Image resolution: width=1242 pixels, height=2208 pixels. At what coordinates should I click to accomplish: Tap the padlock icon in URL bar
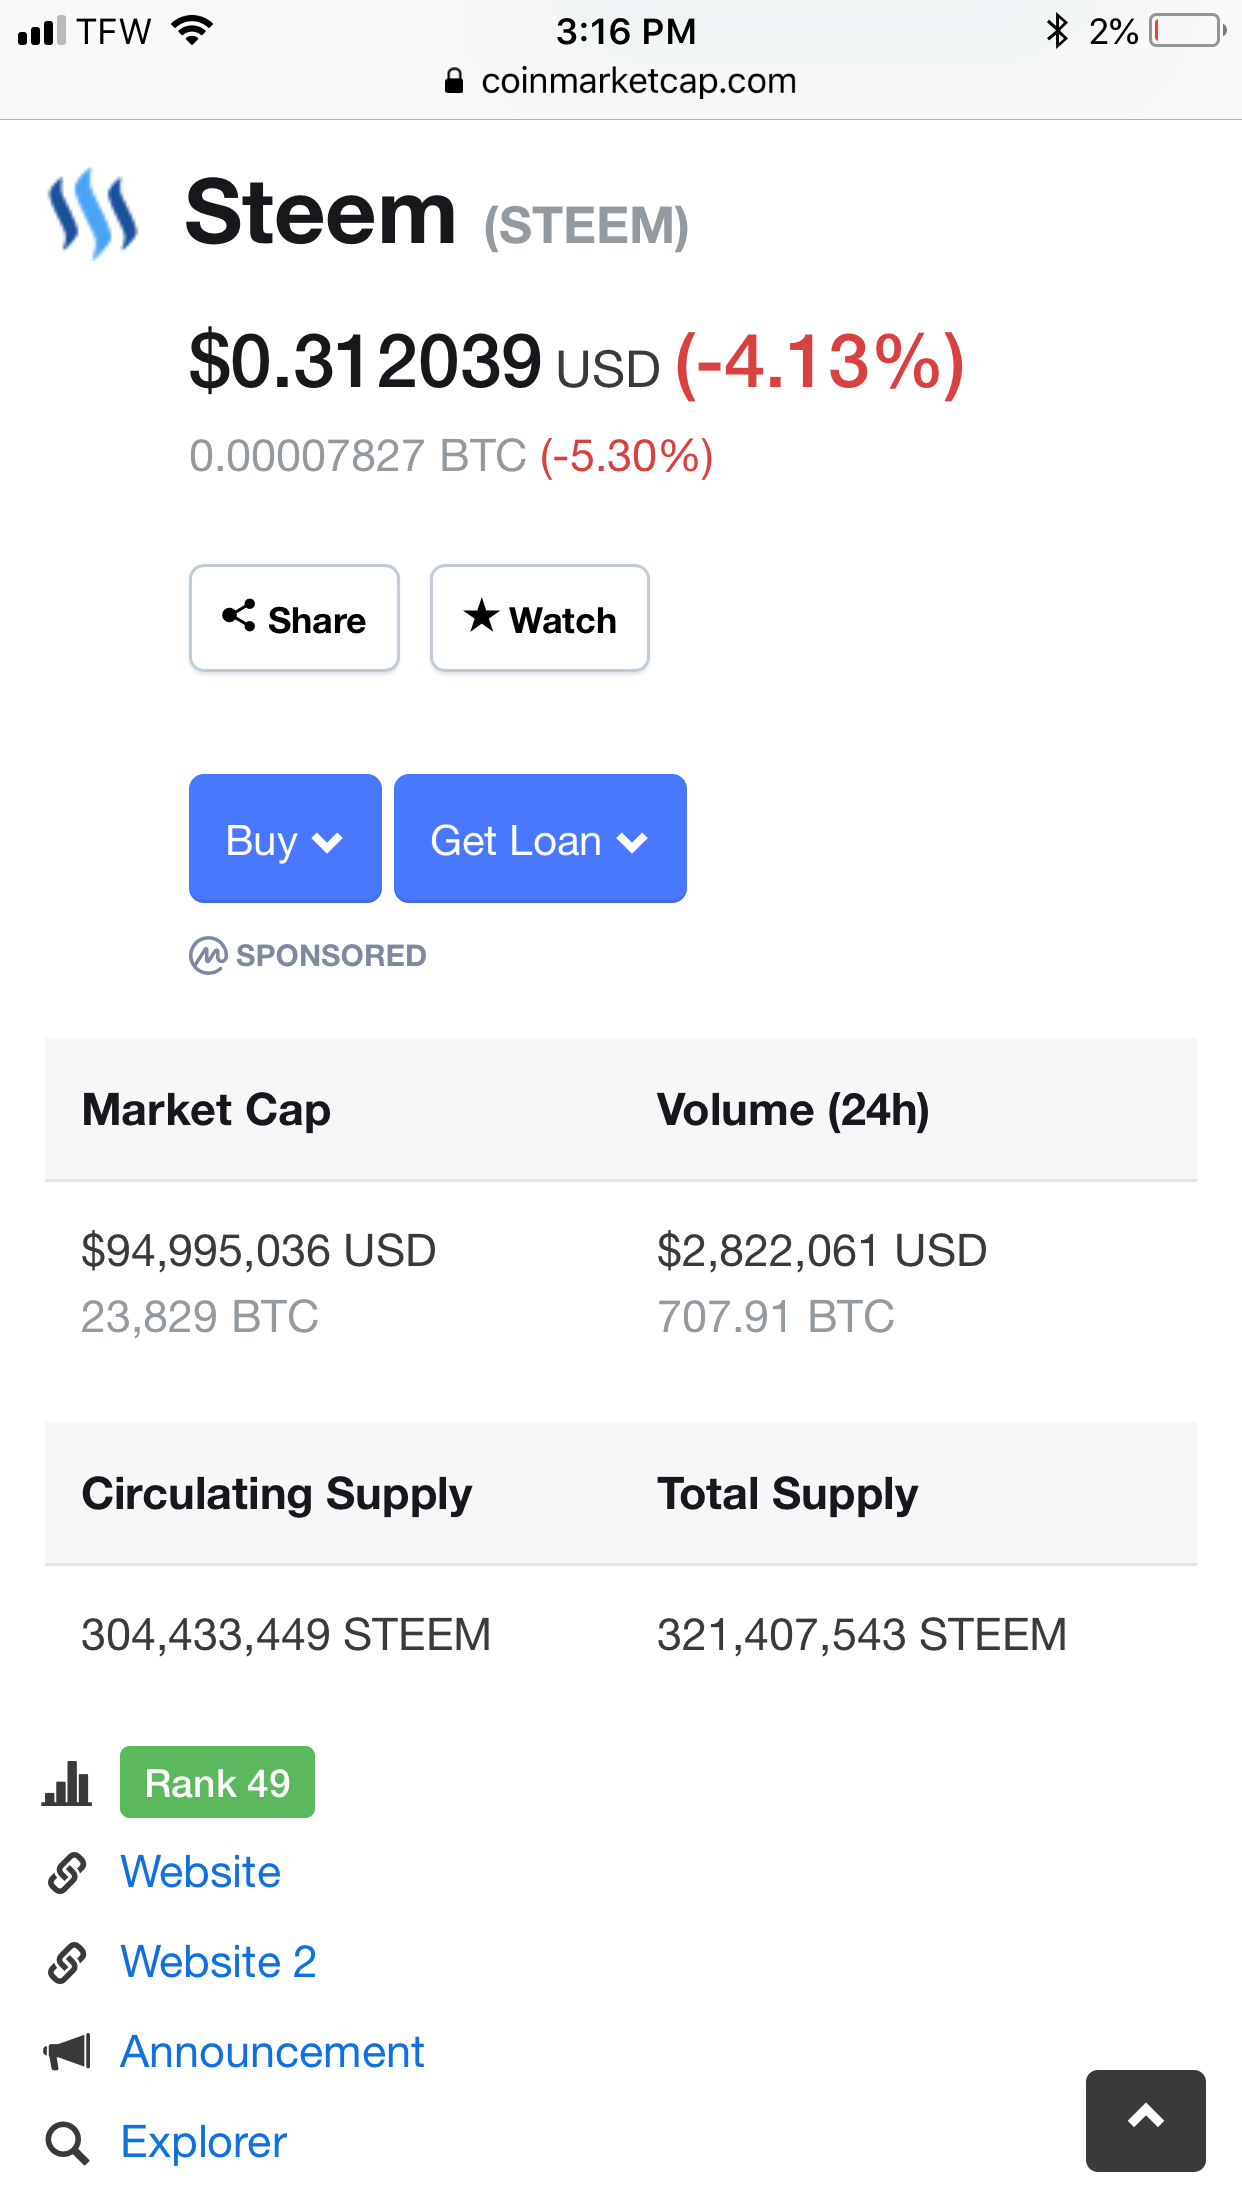pos(454,81)
